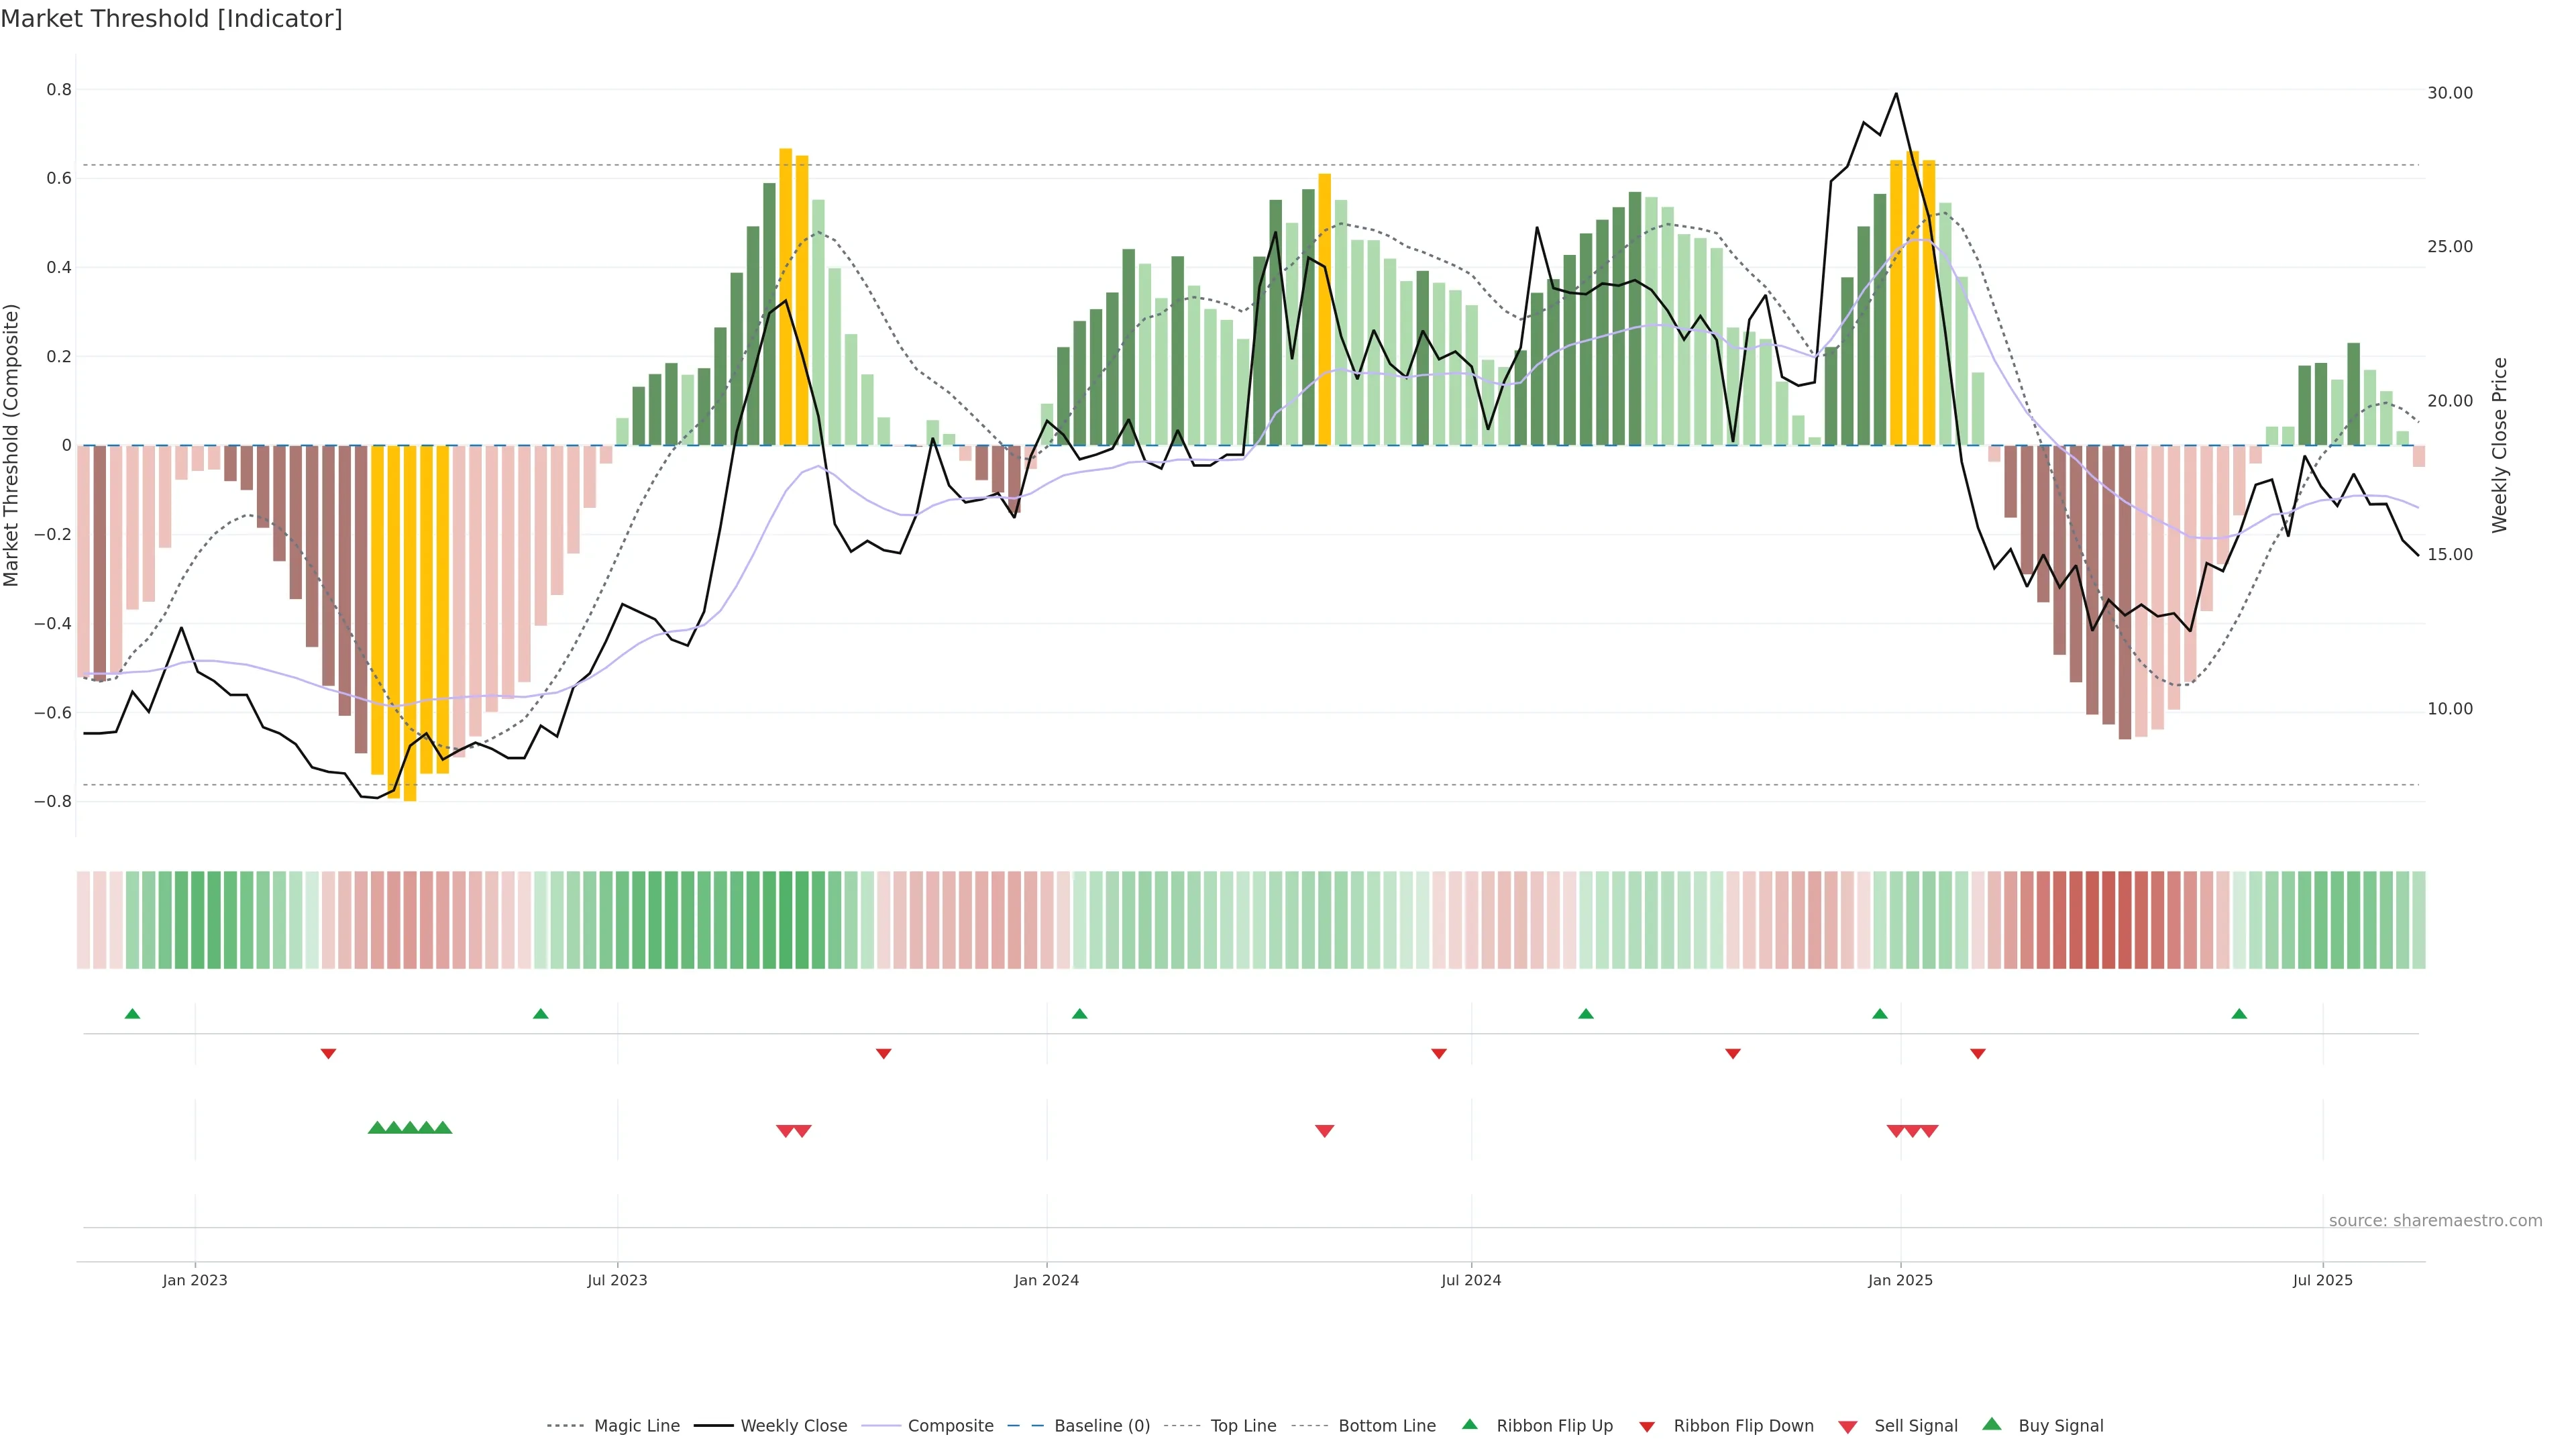The height and width of the screenshot is (1449, 2576).
Task: Click the lone Sell Signal marker before Jul 2024
Action: (x=1324, y=1131)
